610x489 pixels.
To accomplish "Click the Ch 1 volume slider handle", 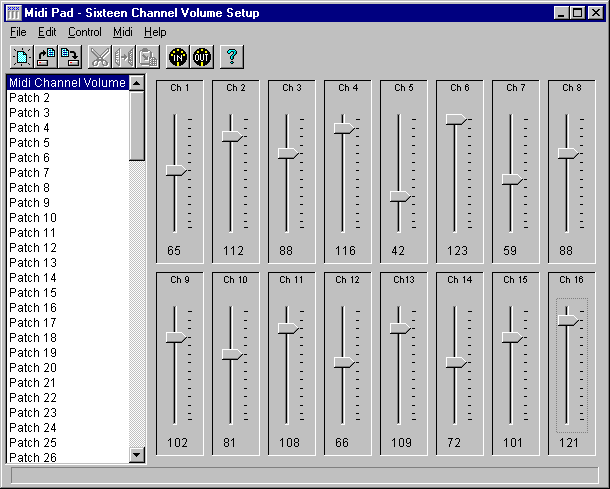I will coord(177,171).
